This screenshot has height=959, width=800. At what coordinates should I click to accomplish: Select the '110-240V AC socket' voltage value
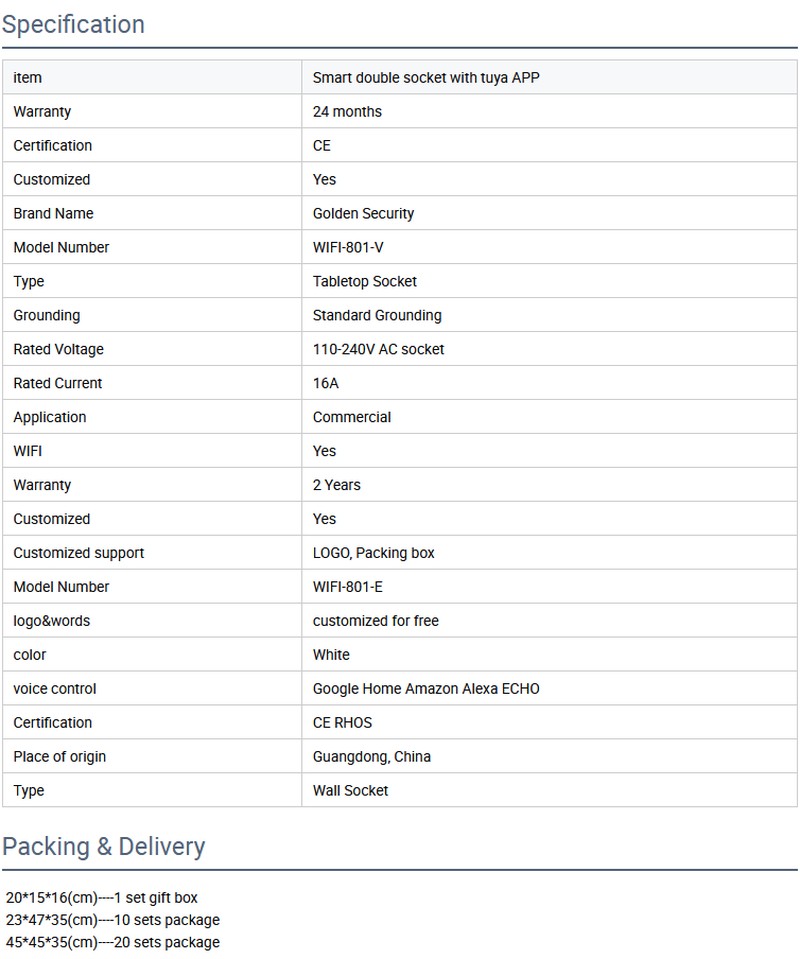click(378, 350)
